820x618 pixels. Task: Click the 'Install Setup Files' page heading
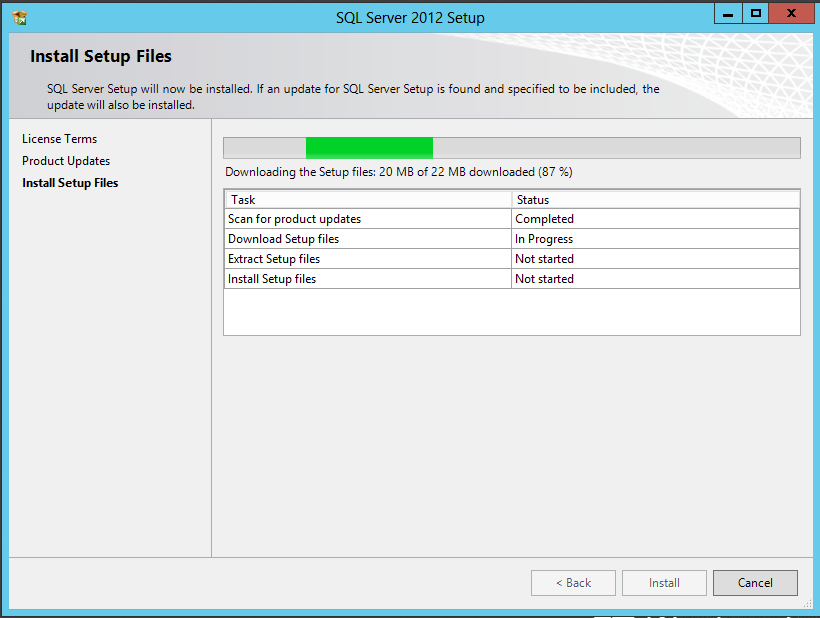point(101,56)
